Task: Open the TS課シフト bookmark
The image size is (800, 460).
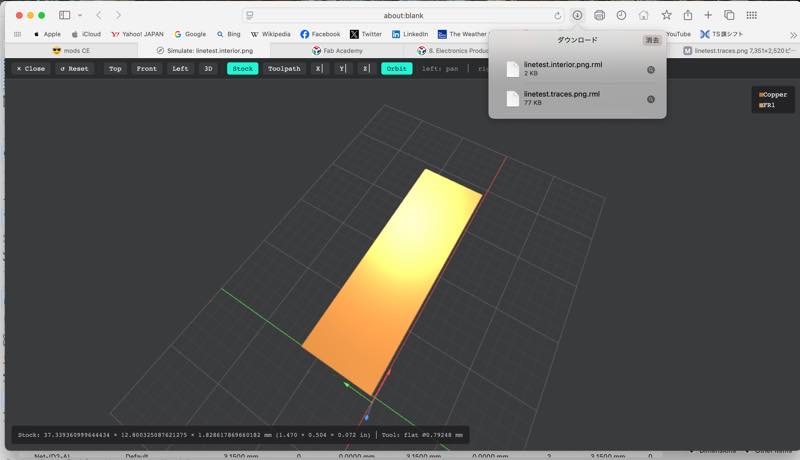Action: pyautogui.click(x=721, y=34)
